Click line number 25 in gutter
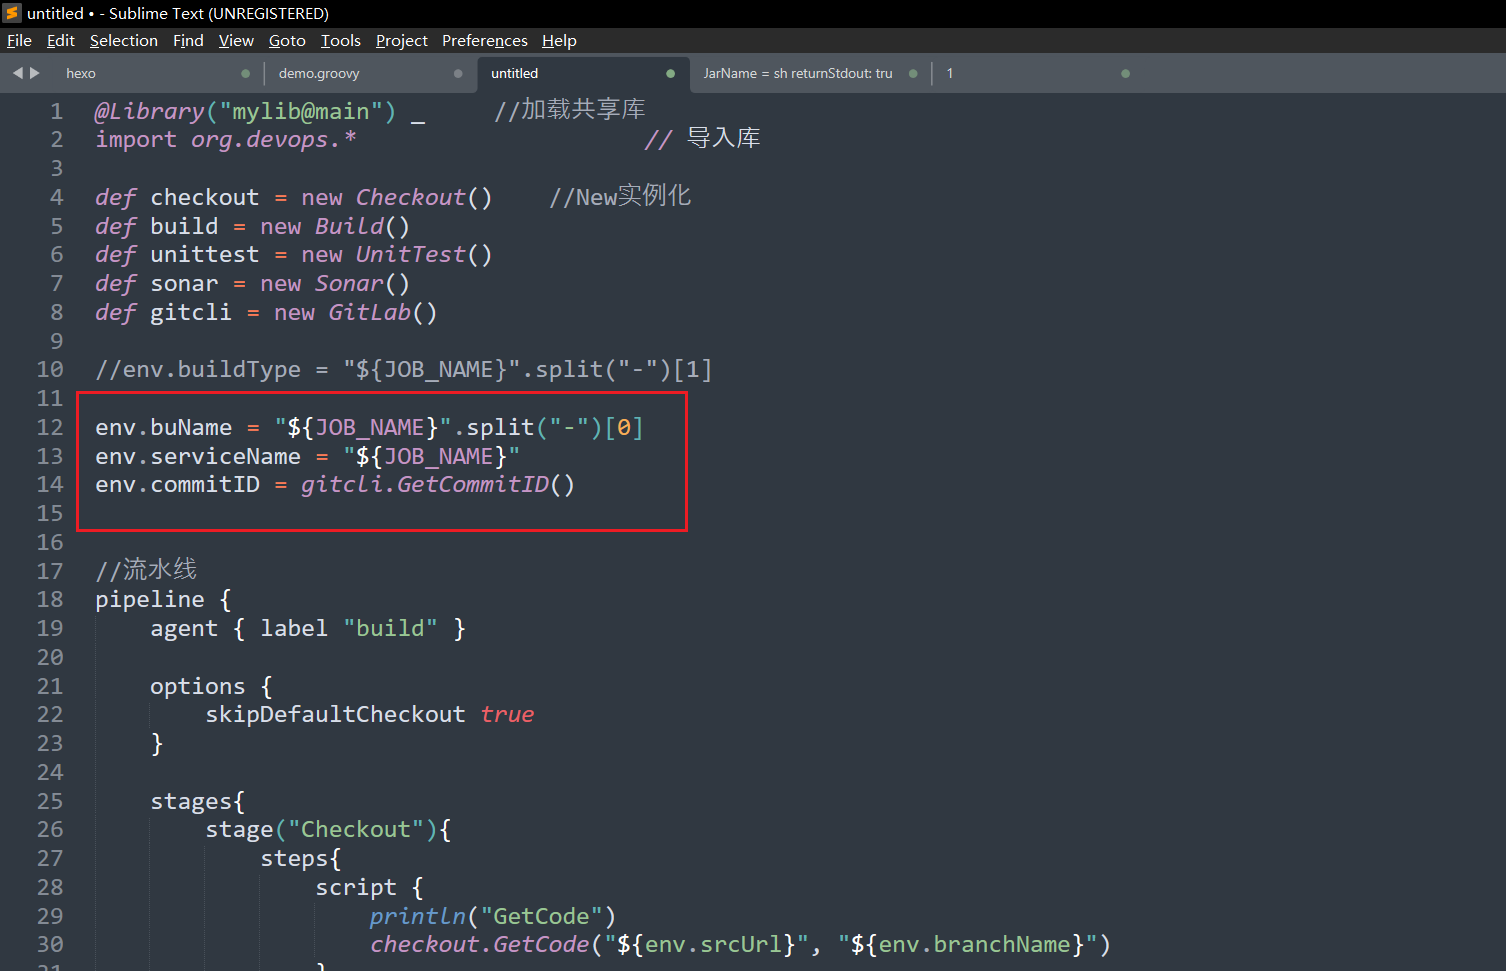Viewport: 1506px width, 971px height. 50,801
